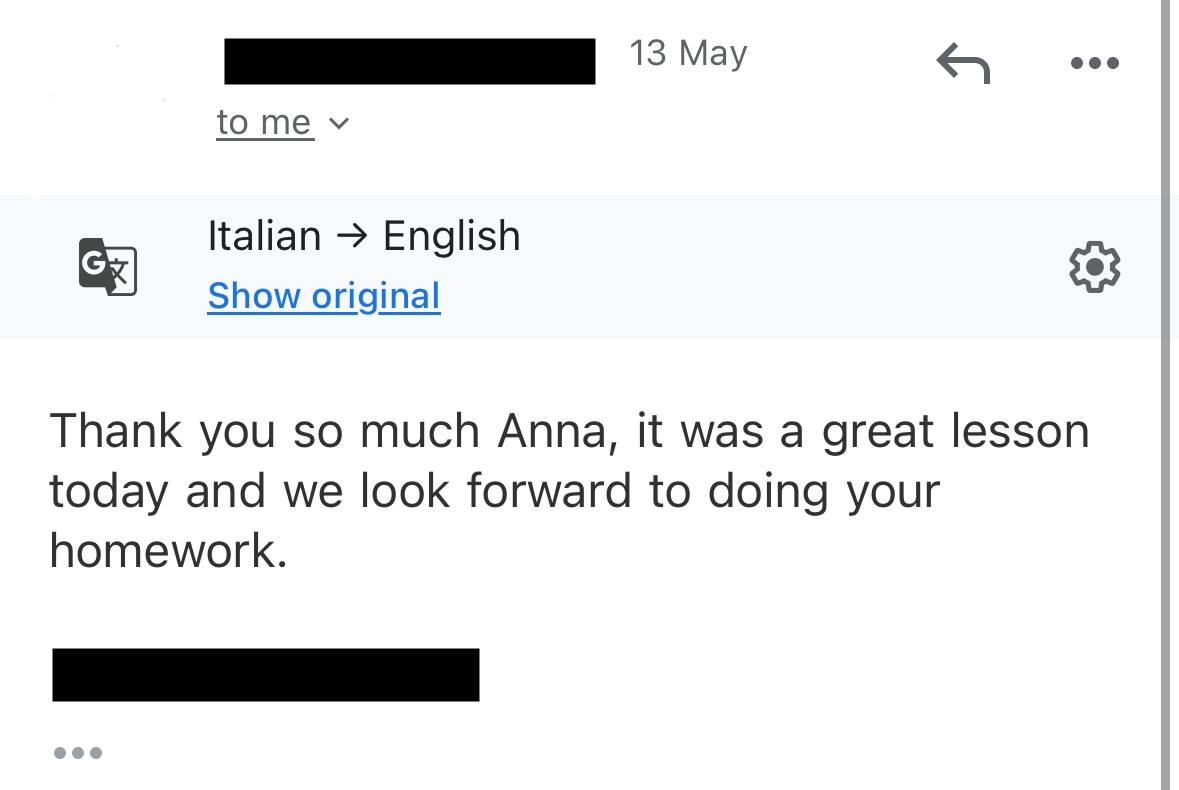Click the redacted signature block below the message
Screen dimensions: 1179x790
pyautogui.click(x=265, y=675)
